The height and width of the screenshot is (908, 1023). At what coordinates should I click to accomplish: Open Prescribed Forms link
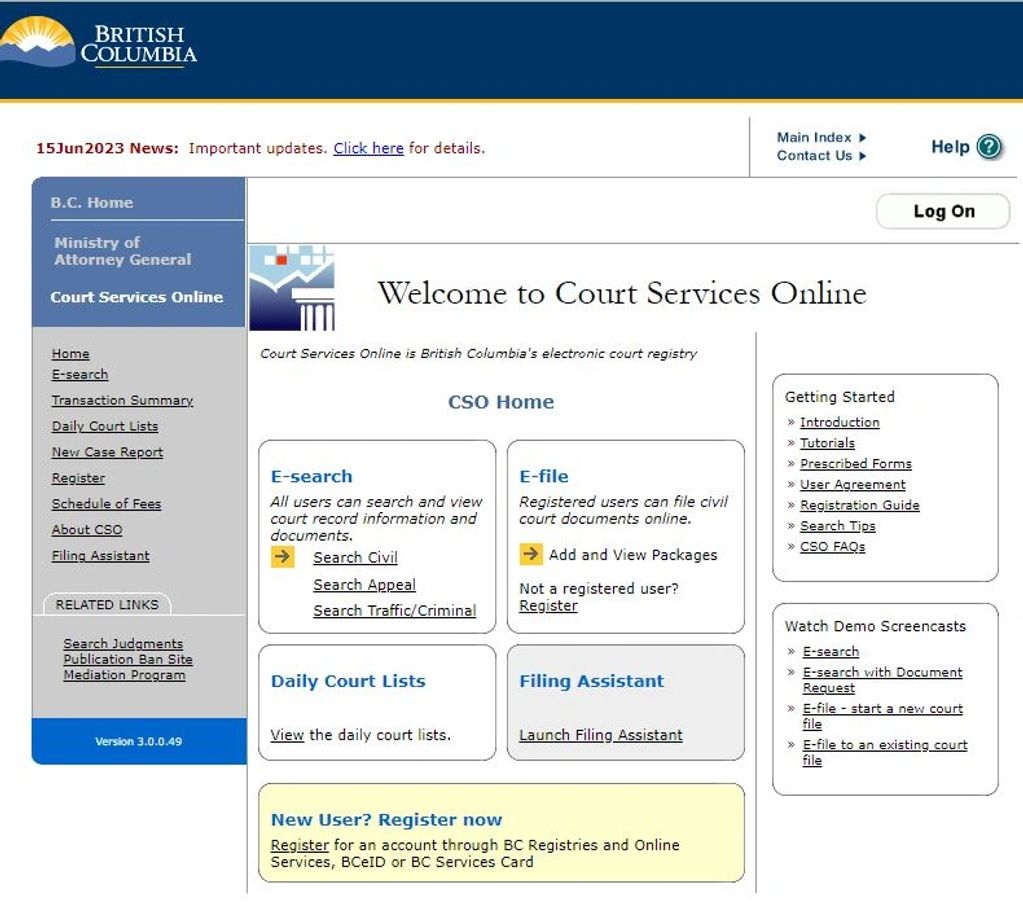(855, 464)
